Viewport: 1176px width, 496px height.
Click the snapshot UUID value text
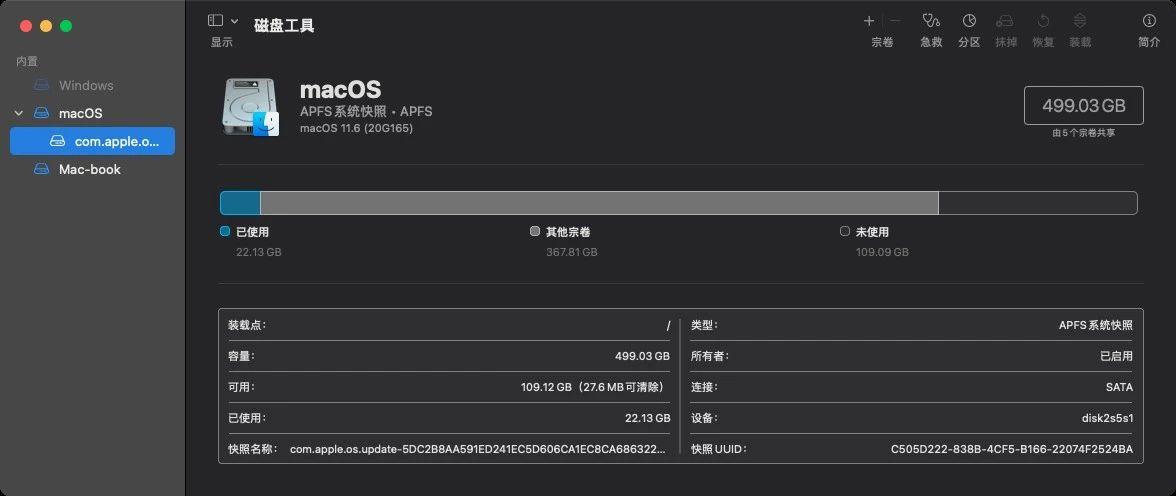1012,449
